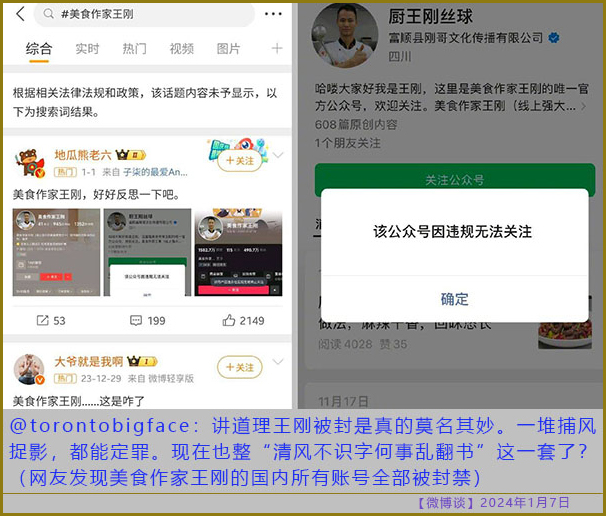The image size is (606, 516).
Task: Follow 地瓜熊老六 with +关注
Action: tap(240, 161)
